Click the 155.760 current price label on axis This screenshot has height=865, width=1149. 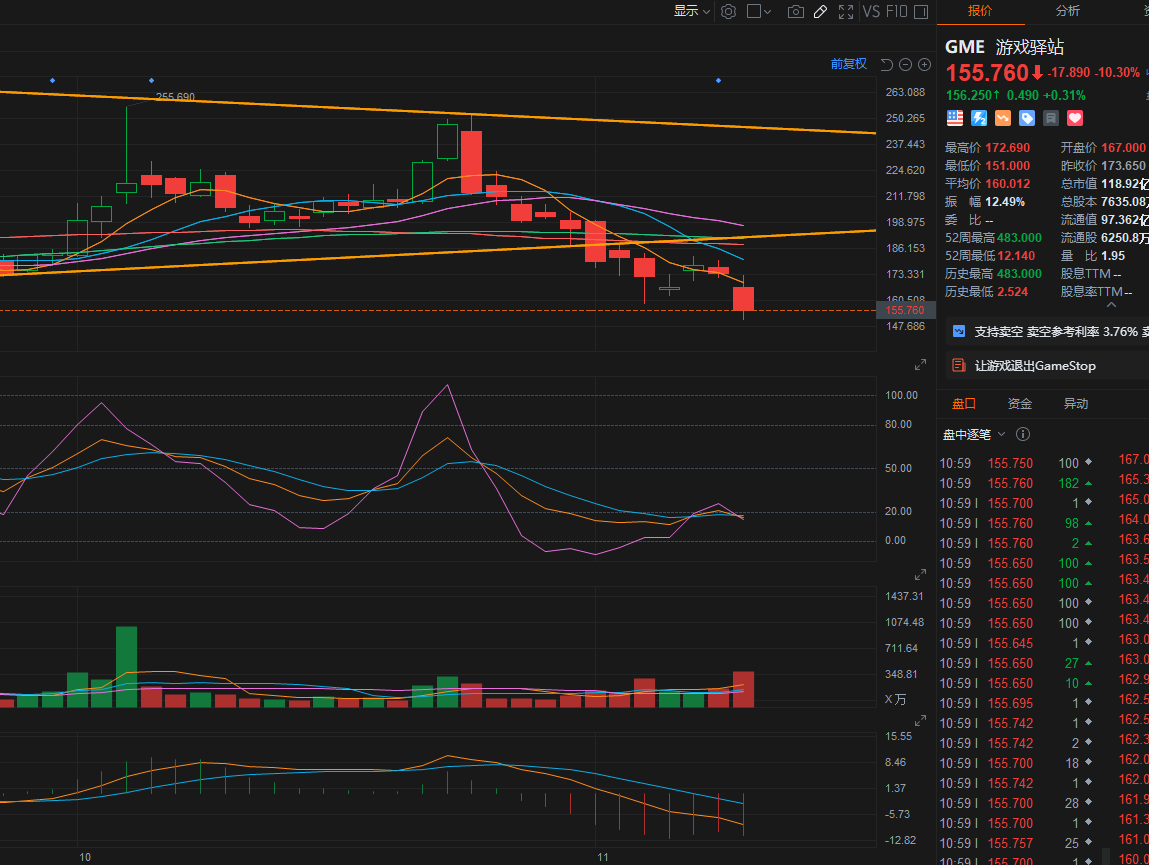point(905,310)
